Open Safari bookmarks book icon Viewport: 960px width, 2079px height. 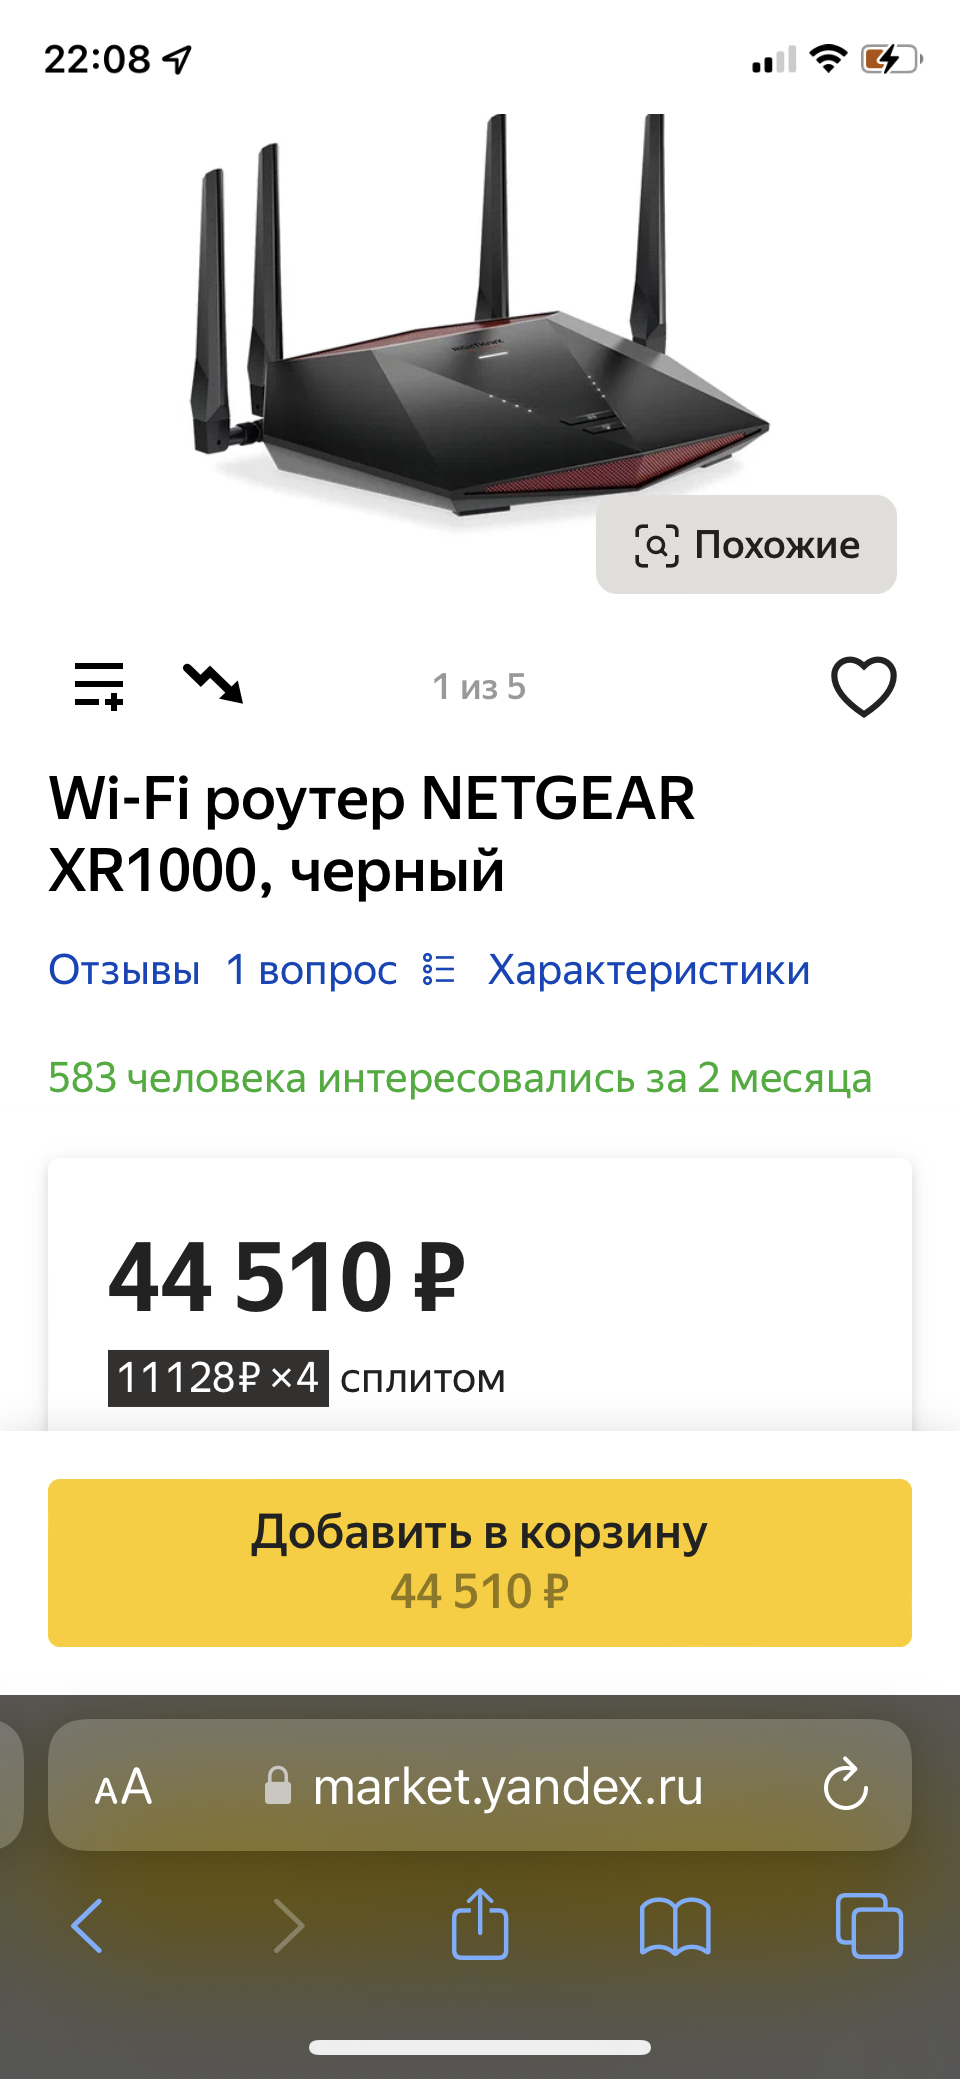[x=675, y=1925]
